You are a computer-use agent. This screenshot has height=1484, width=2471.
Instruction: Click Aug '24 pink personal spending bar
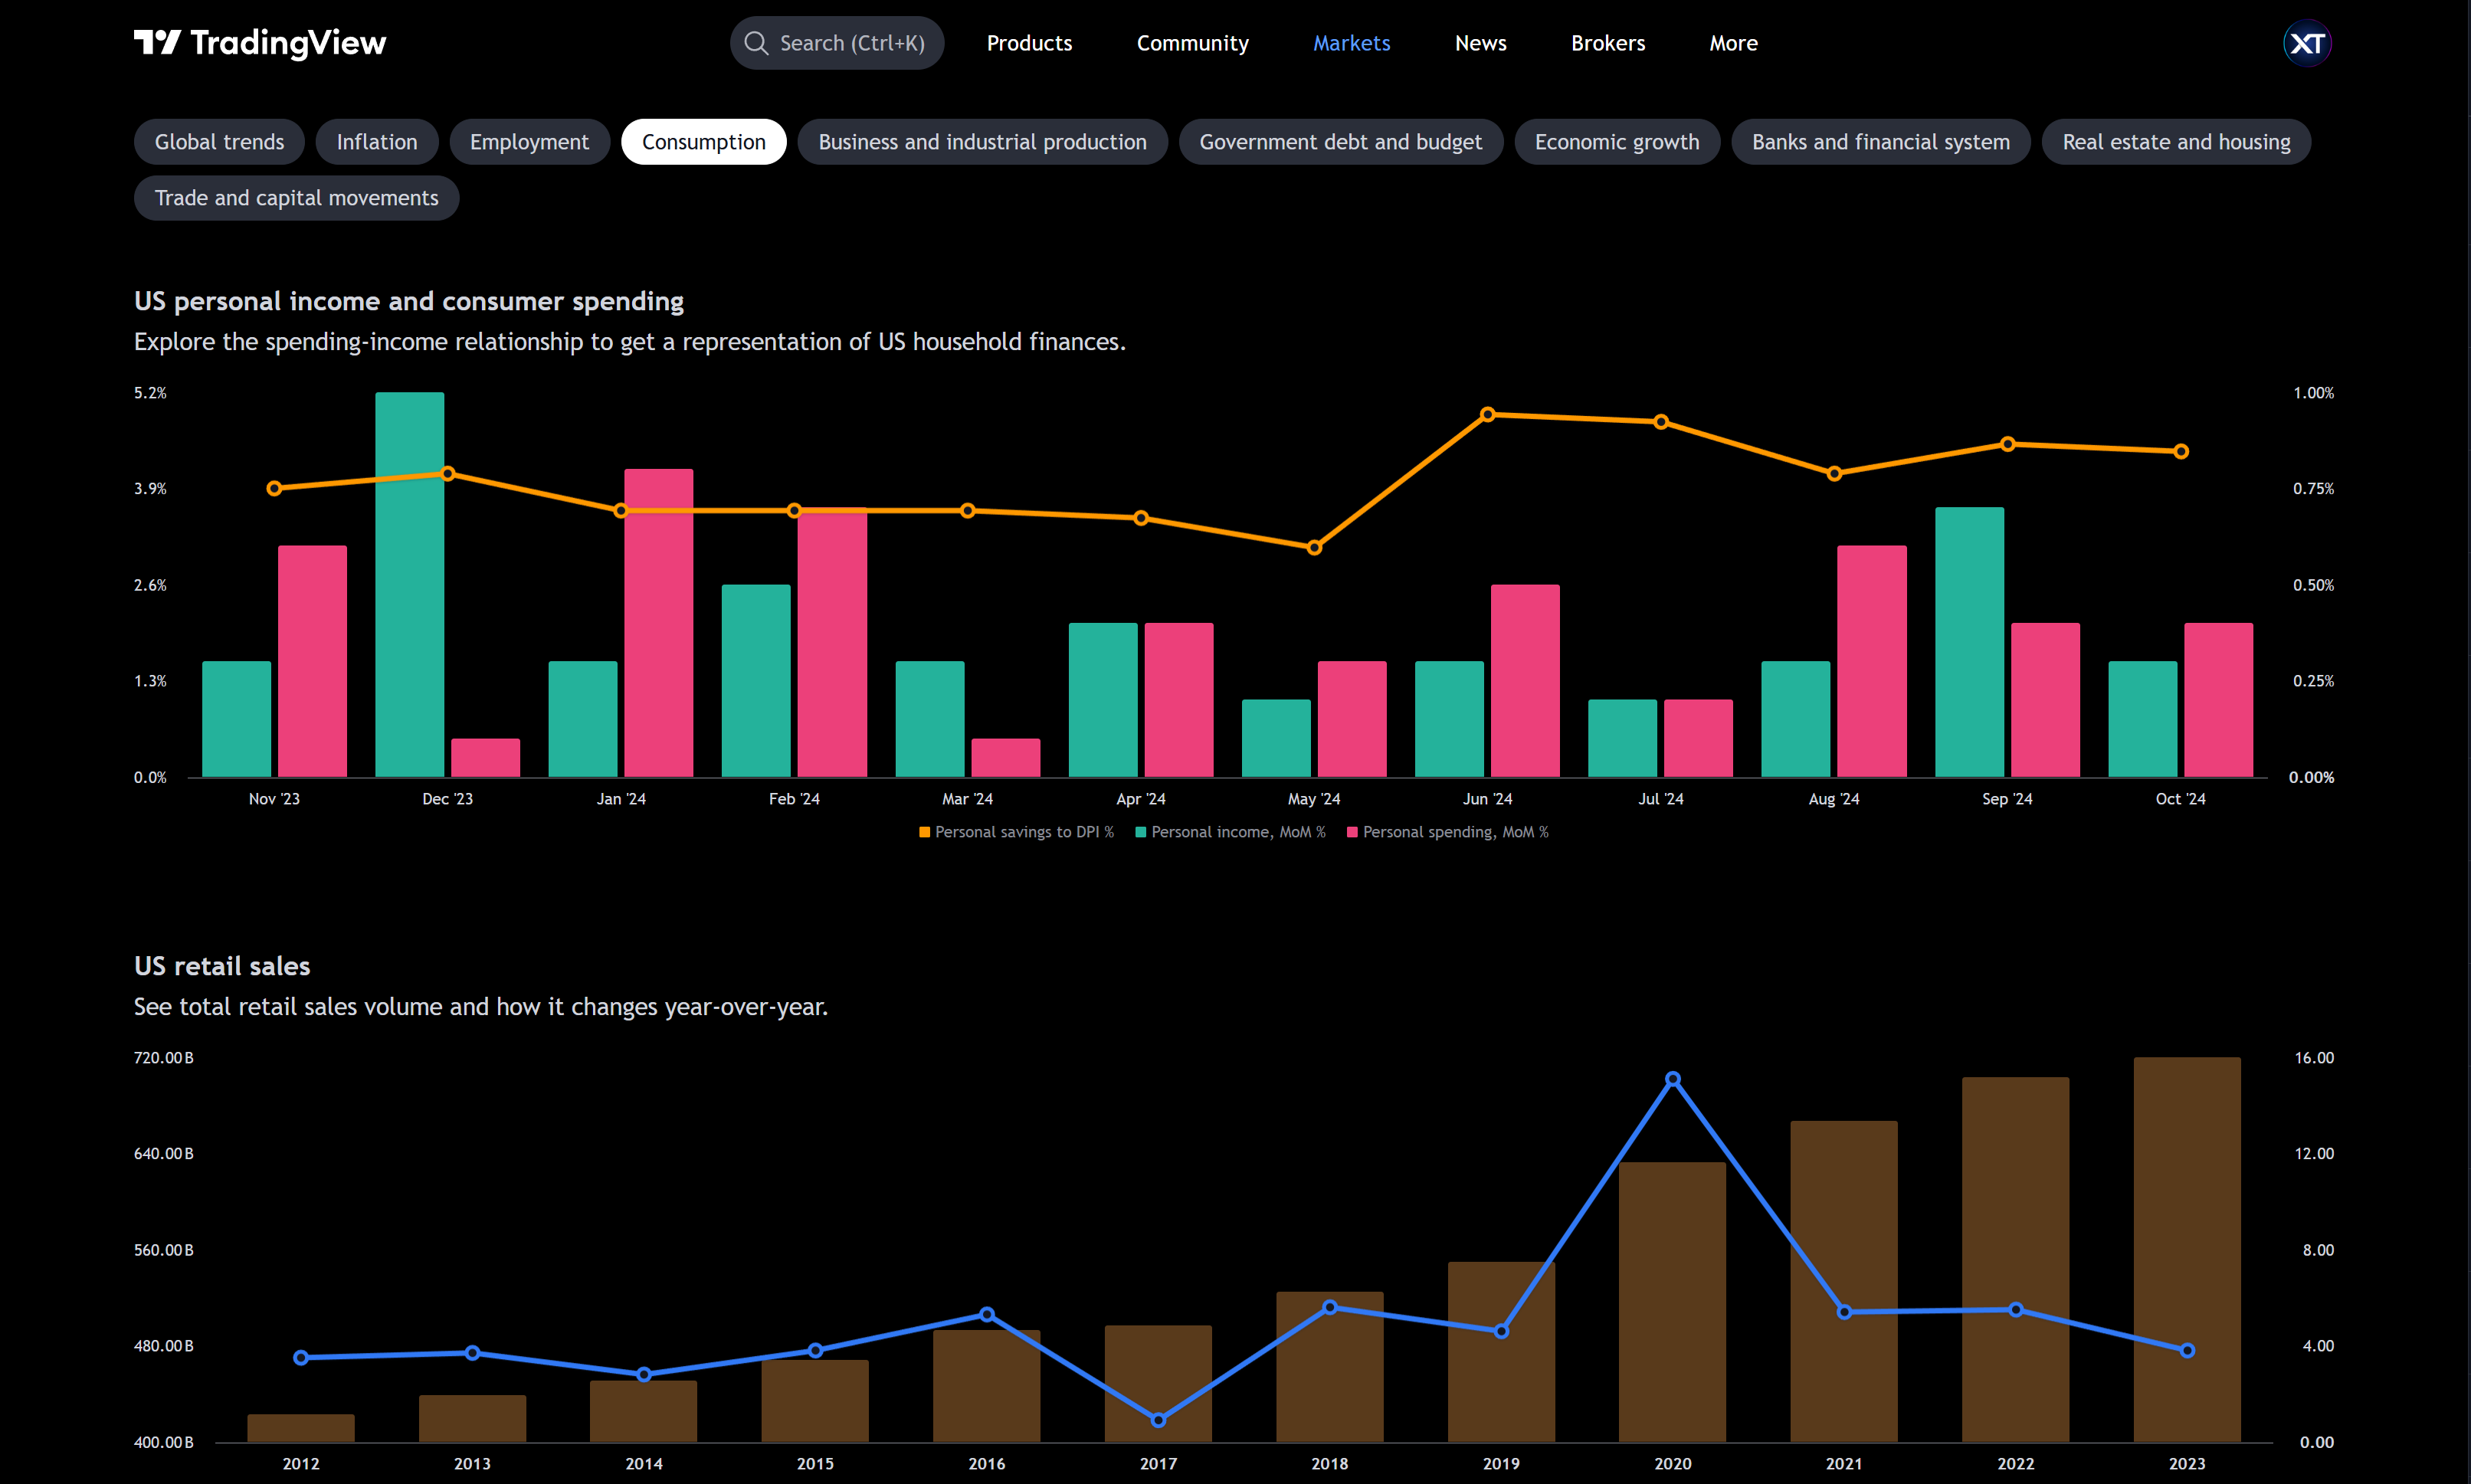point(1872,661)
